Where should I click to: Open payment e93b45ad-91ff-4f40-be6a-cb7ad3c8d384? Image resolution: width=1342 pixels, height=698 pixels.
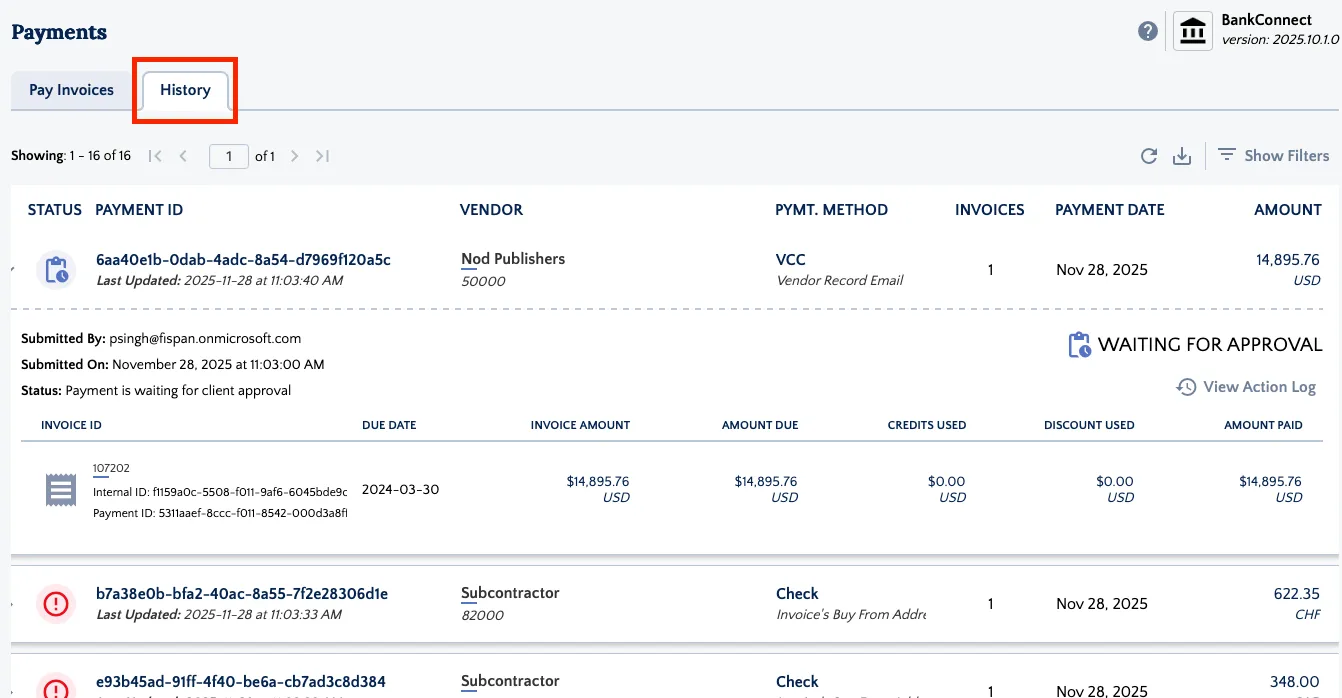coord(241,682)
